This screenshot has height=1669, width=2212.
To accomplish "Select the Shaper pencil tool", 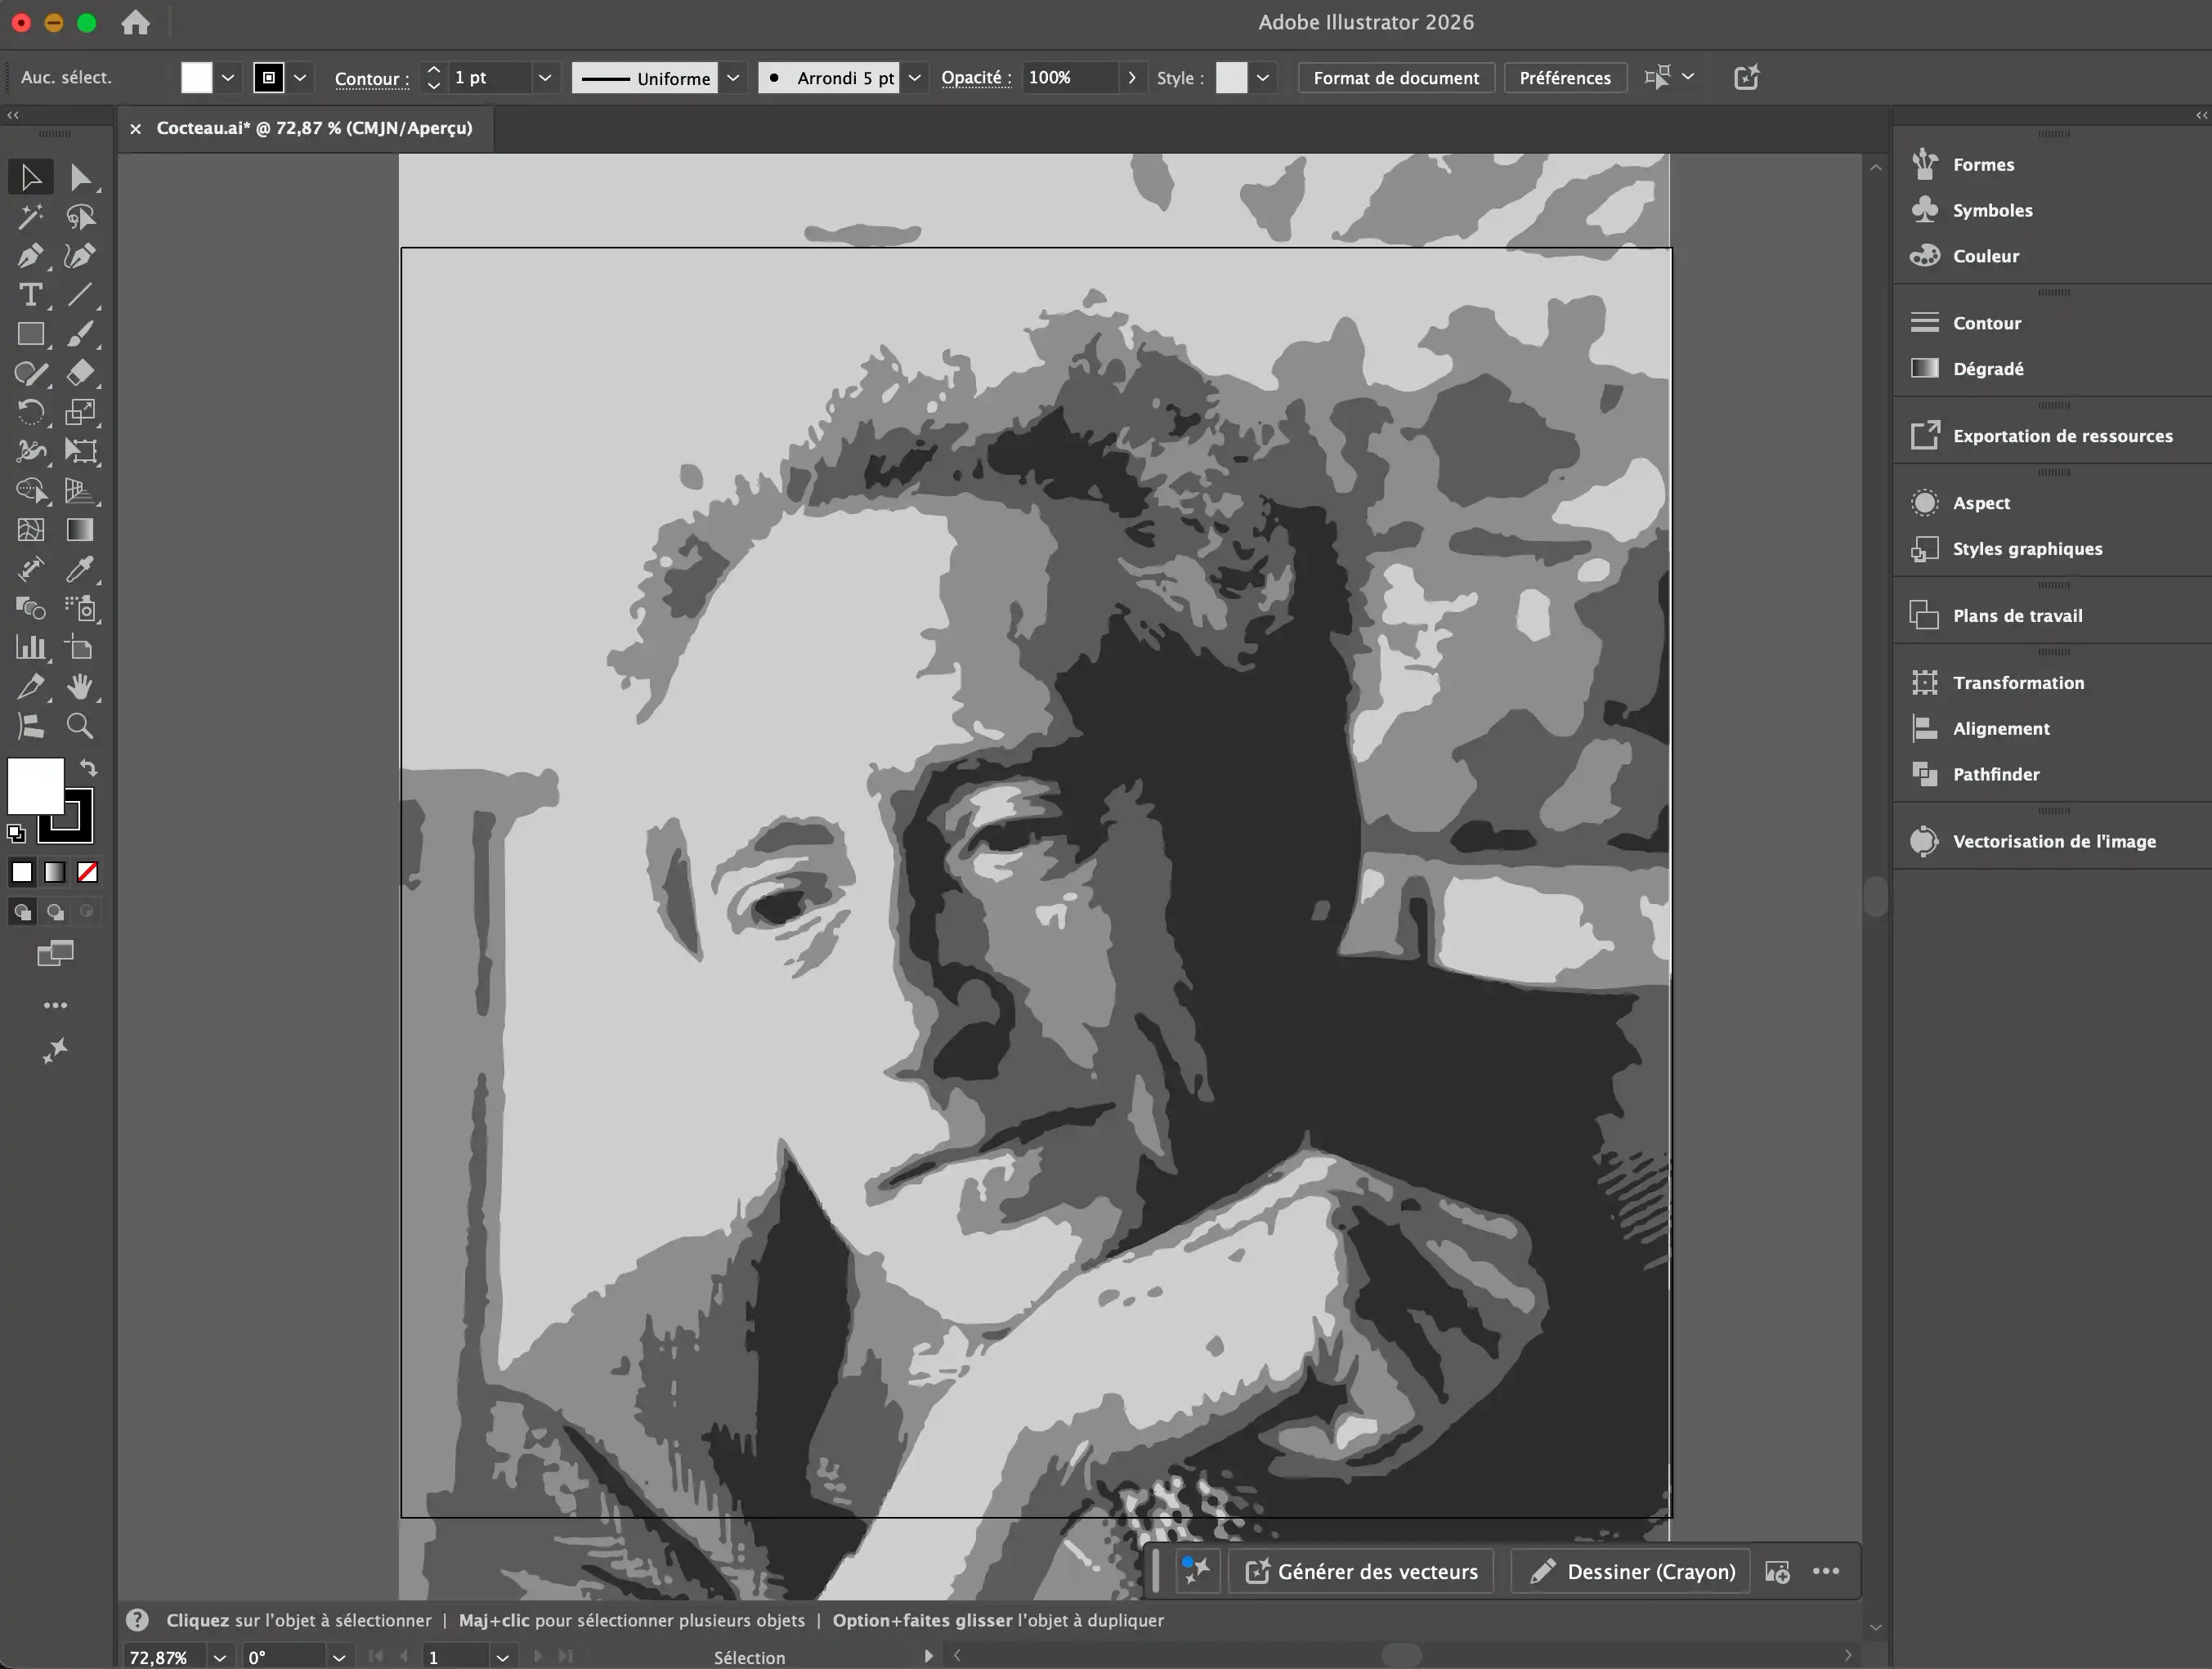I will (x=31, y=373).
